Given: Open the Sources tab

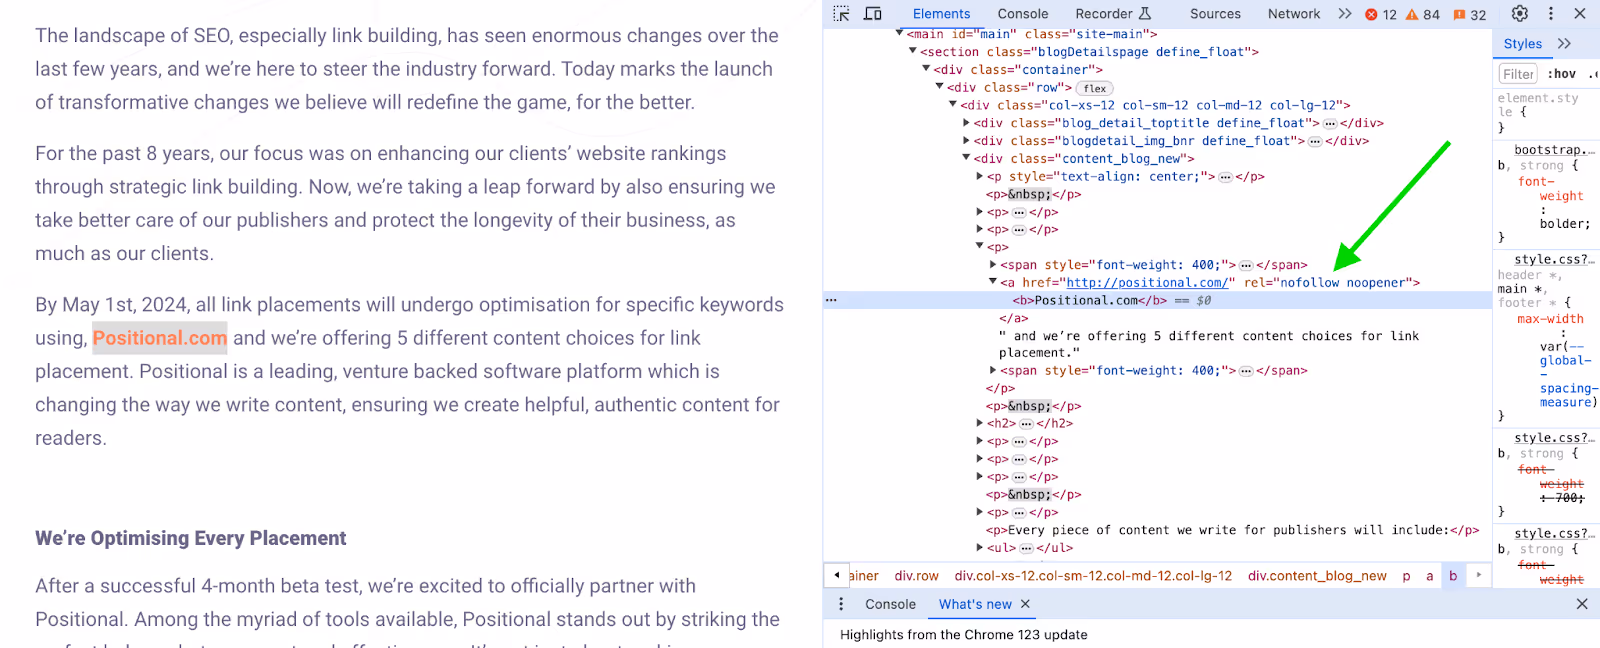Looking at the screenshot, I should point(1215,14).
